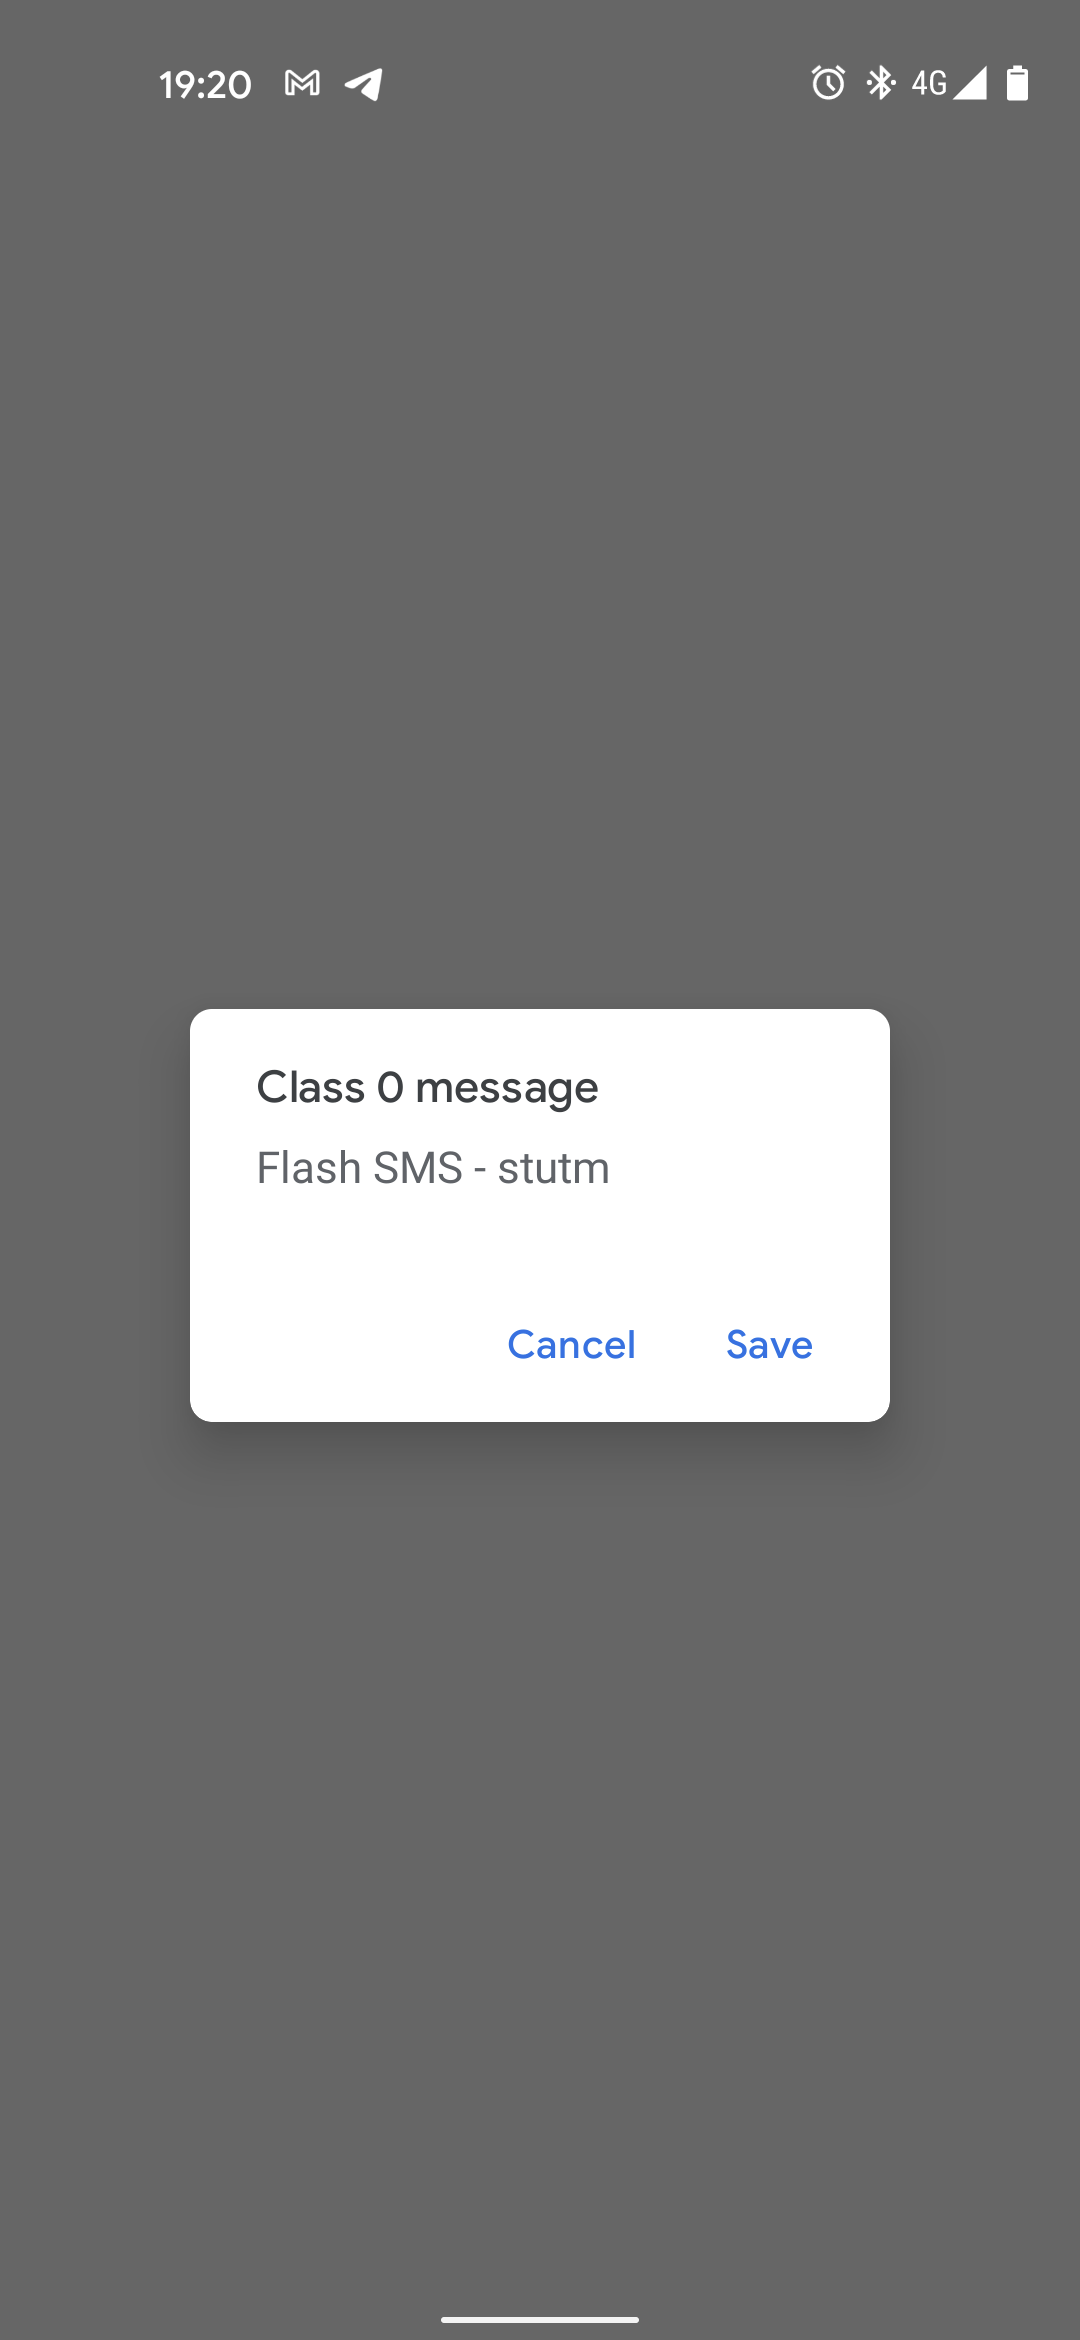Tap the bottom navigation gesture handle
Screen dimensions: 1080x2340
(x=540, y=2319)
